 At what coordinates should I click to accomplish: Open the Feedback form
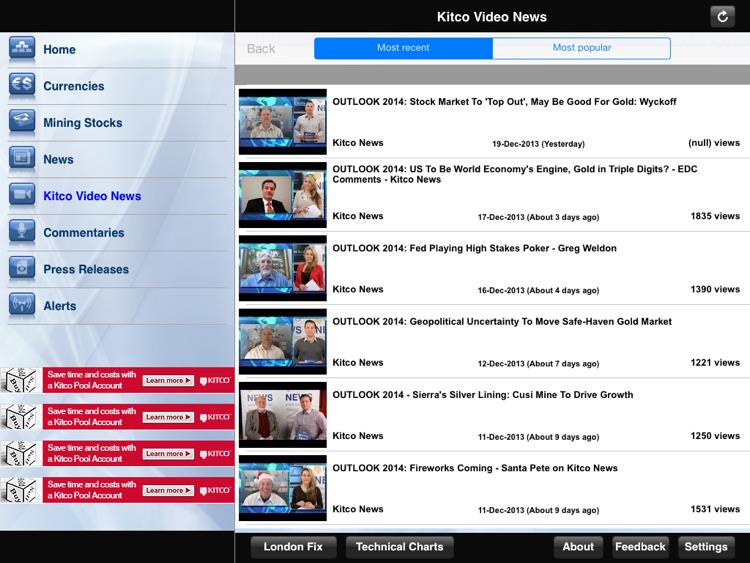[640, 547]
